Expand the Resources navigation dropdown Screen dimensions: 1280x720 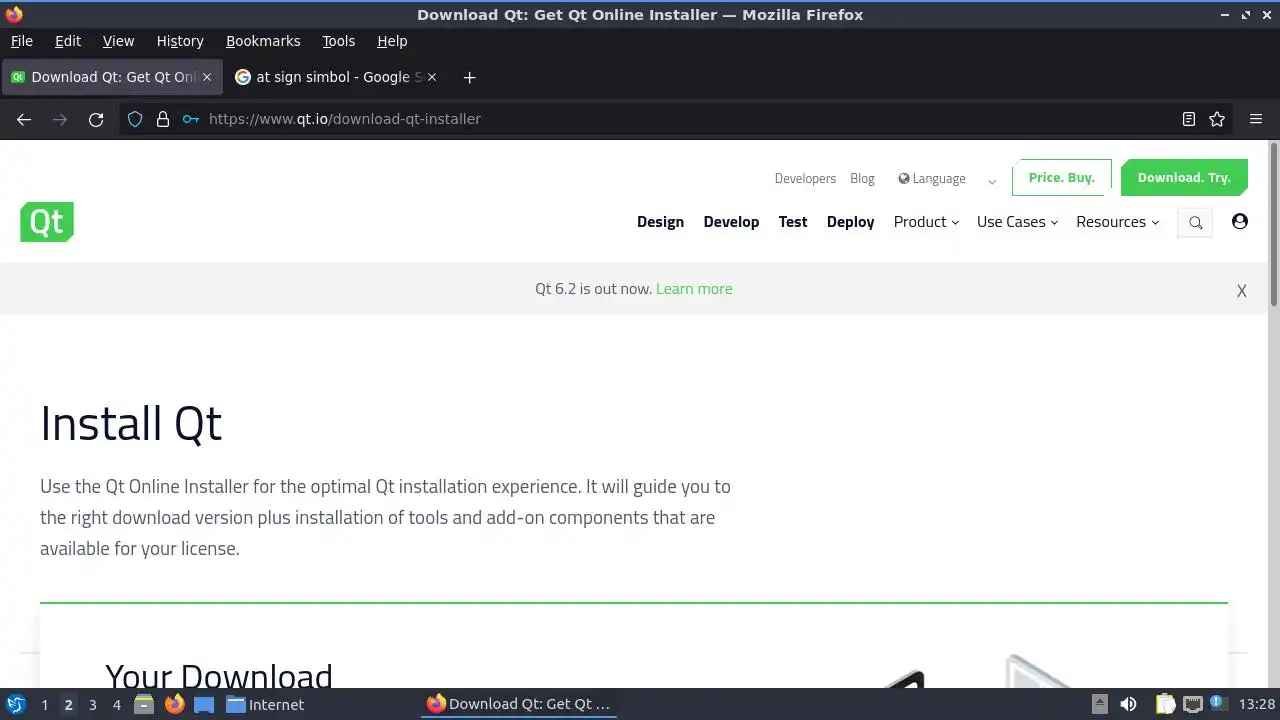point(1117,222)
